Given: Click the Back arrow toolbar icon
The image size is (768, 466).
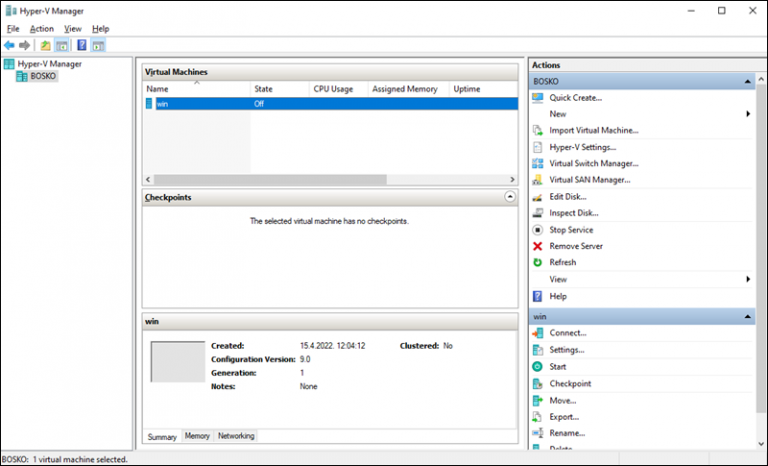Looking at the screenshot, I should coord(9,46).
